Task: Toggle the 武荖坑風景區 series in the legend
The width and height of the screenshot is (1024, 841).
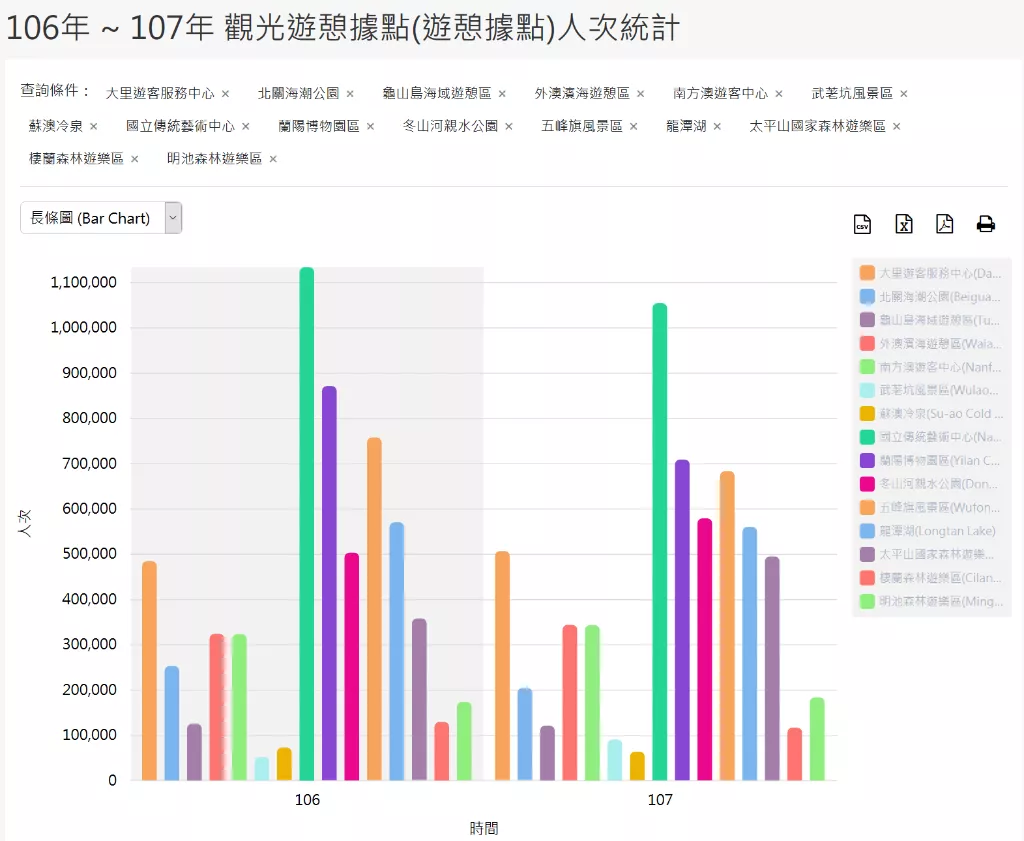Action: point(931,390)
